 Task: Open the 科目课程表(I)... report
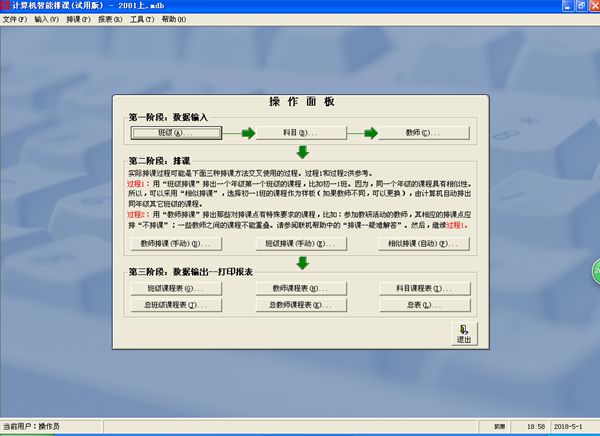coord(424,289)
